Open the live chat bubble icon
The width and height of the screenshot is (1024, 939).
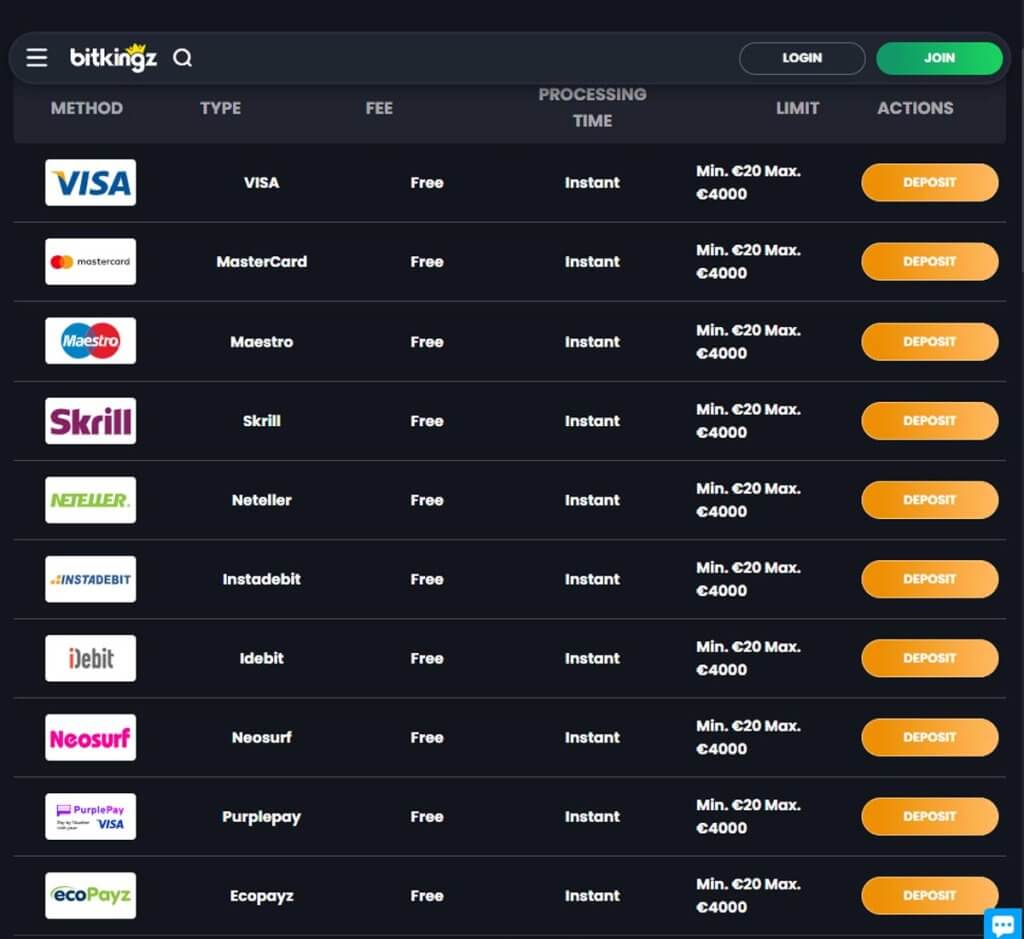click(1003, 923)
